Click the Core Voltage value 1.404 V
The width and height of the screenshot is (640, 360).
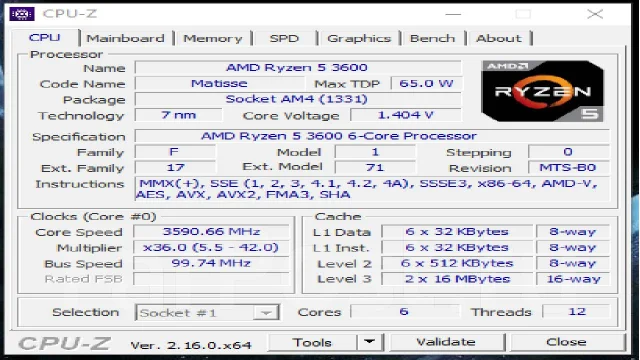[405, 115]
